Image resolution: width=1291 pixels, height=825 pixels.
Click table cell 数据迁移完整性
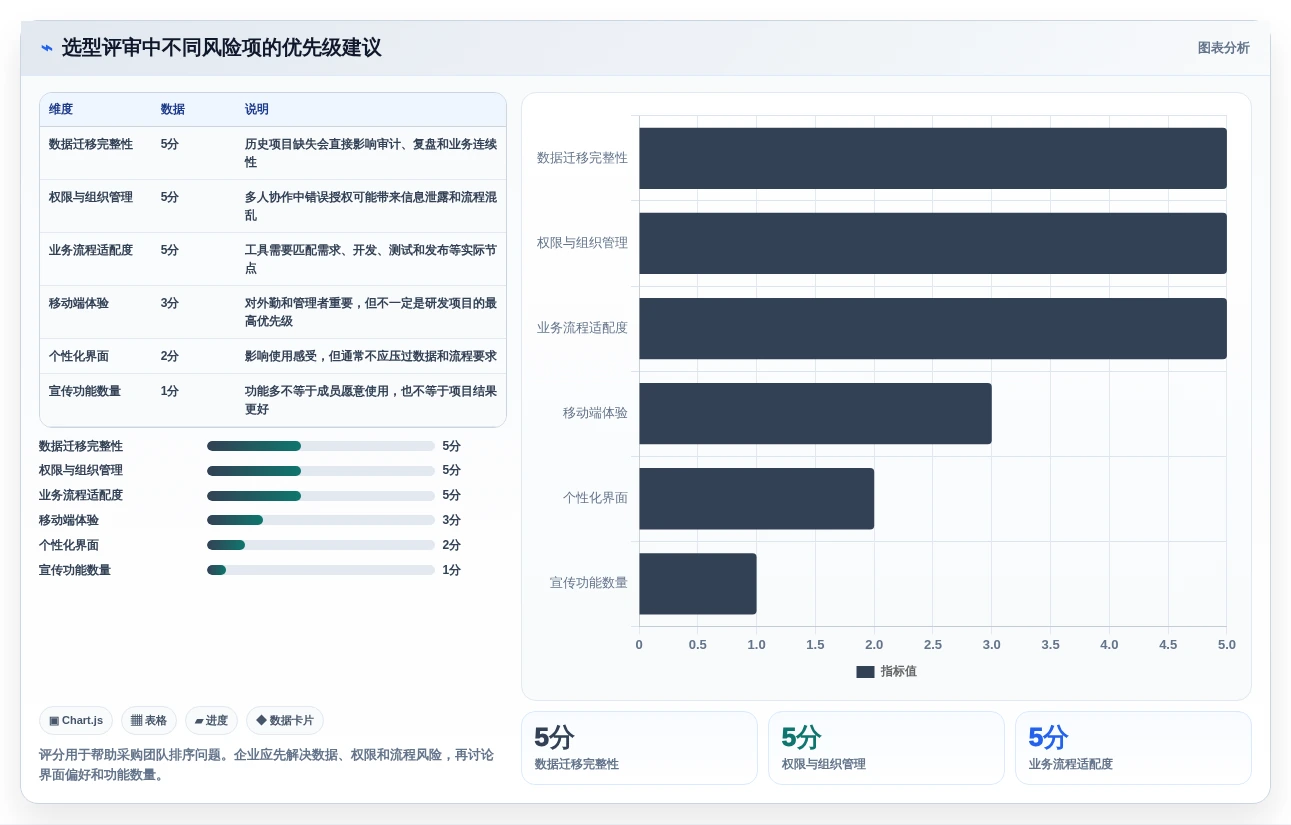click(x=91, y=144)
